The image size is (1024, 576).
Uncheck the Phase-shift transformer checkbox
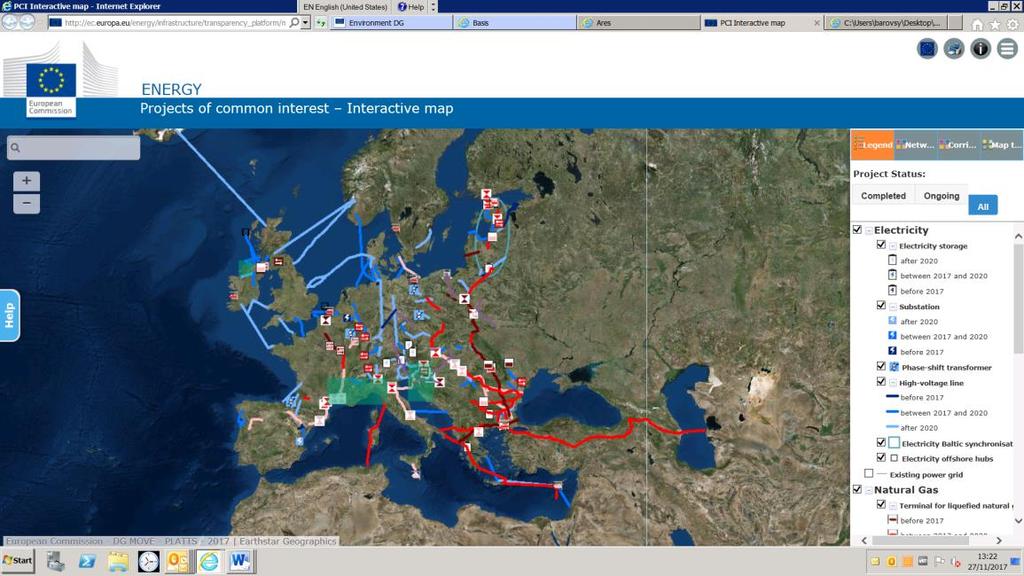coord(881,366)
